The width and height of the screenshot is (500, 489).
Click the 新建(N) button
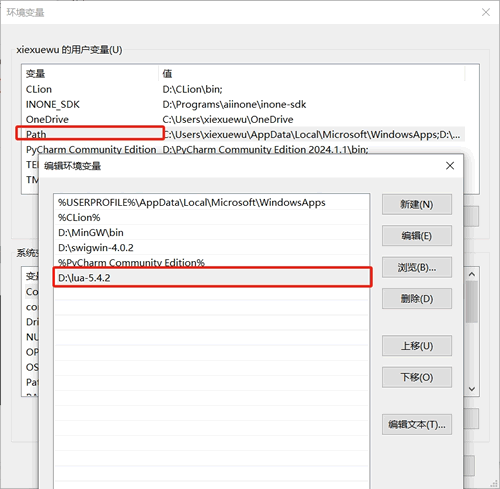click(417, 204)
